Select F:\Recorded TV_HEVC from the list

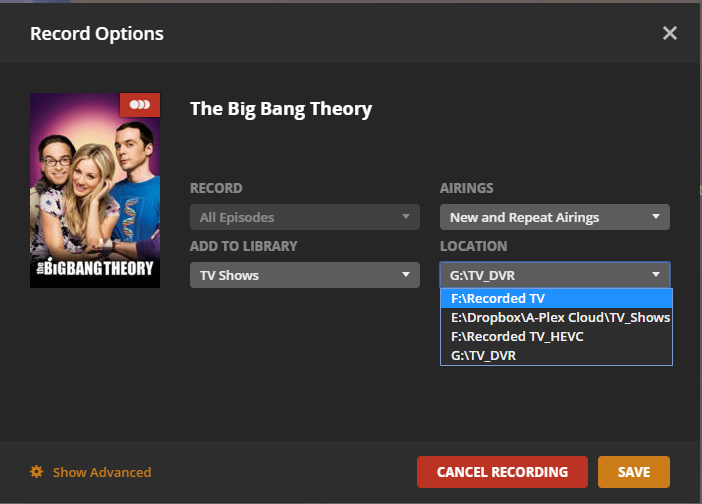click(555, 337)
